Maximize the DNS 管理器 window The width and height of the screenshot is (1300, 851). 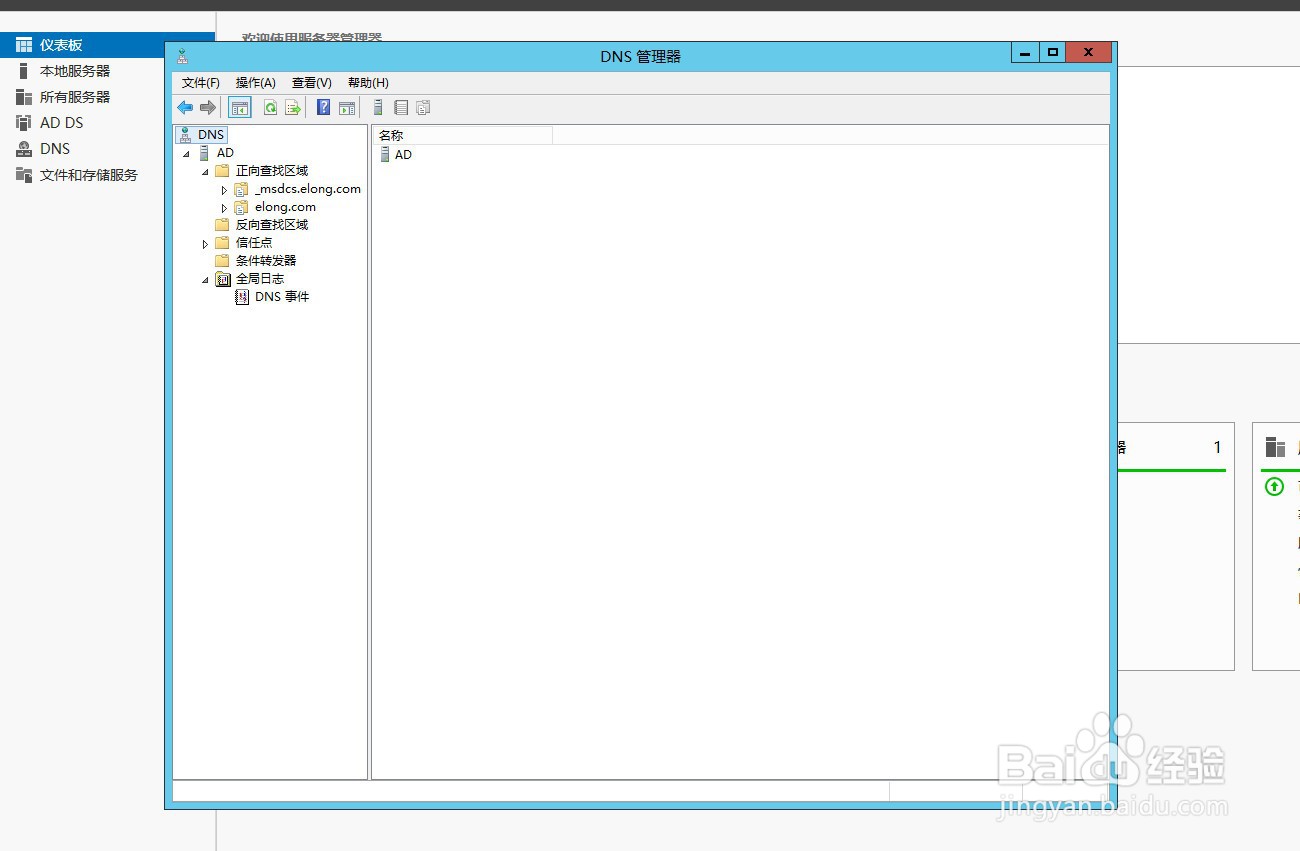[x=1052, y=53]
